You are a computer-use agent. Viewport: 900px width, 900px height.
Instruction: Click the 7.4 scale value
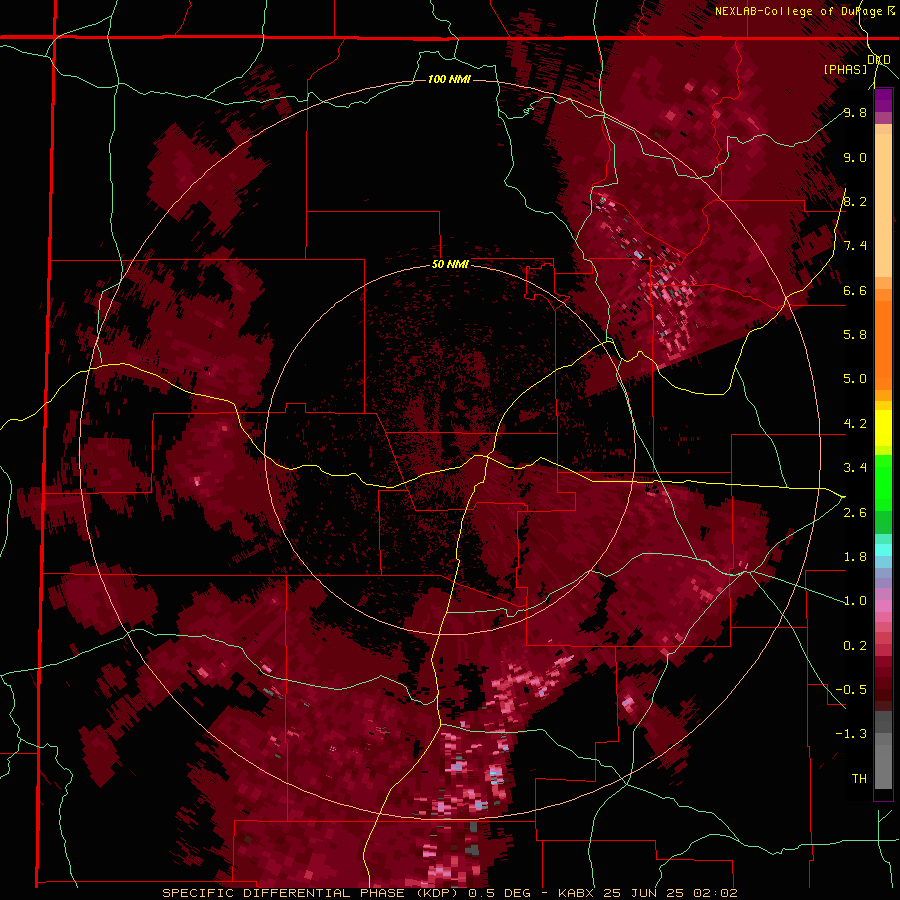[x=855, y=246]
